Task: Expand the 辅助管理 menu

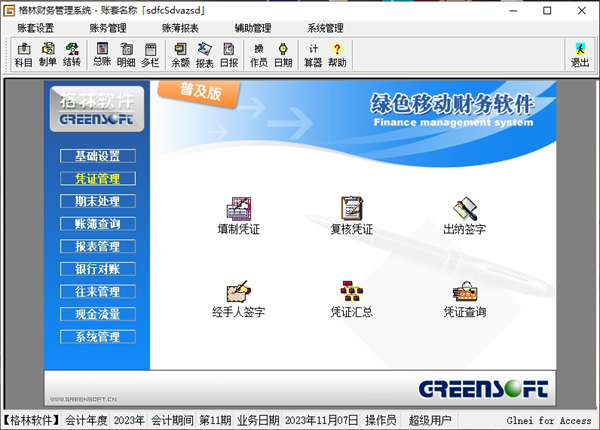Action: tap(253, 28)
